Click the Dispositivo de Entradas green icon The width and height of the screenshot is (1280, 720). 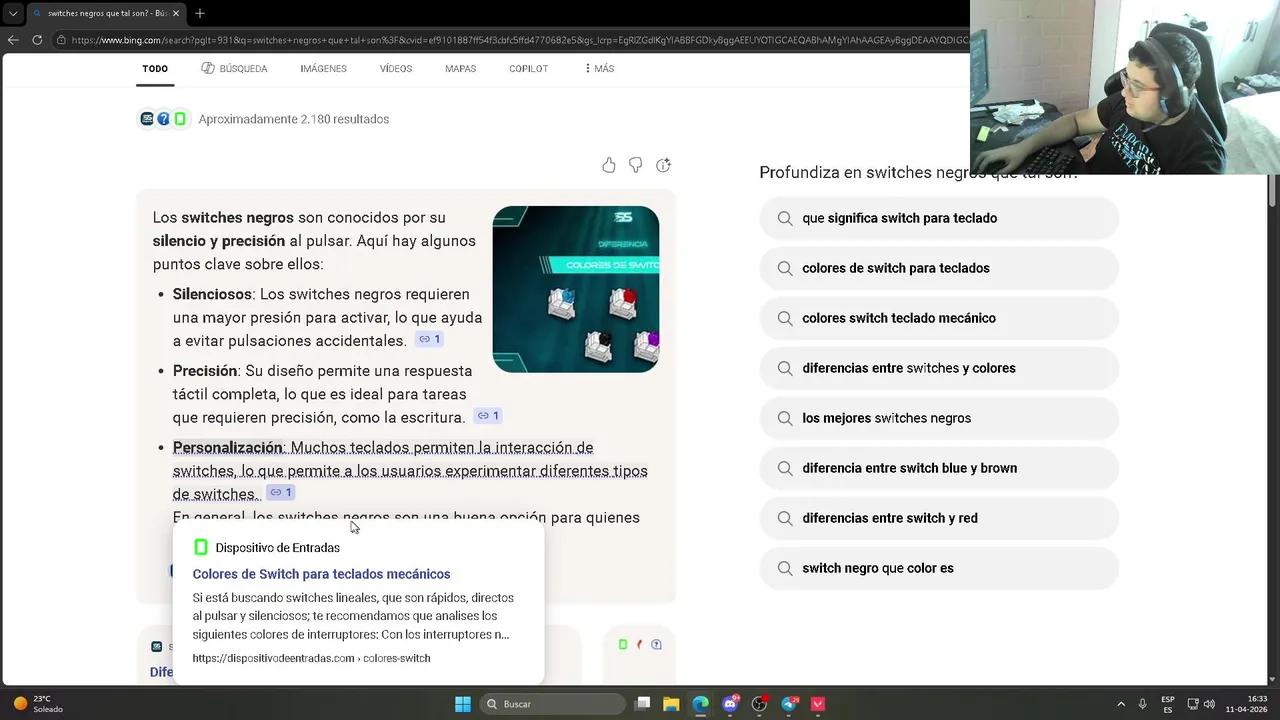tap(200, 547)
